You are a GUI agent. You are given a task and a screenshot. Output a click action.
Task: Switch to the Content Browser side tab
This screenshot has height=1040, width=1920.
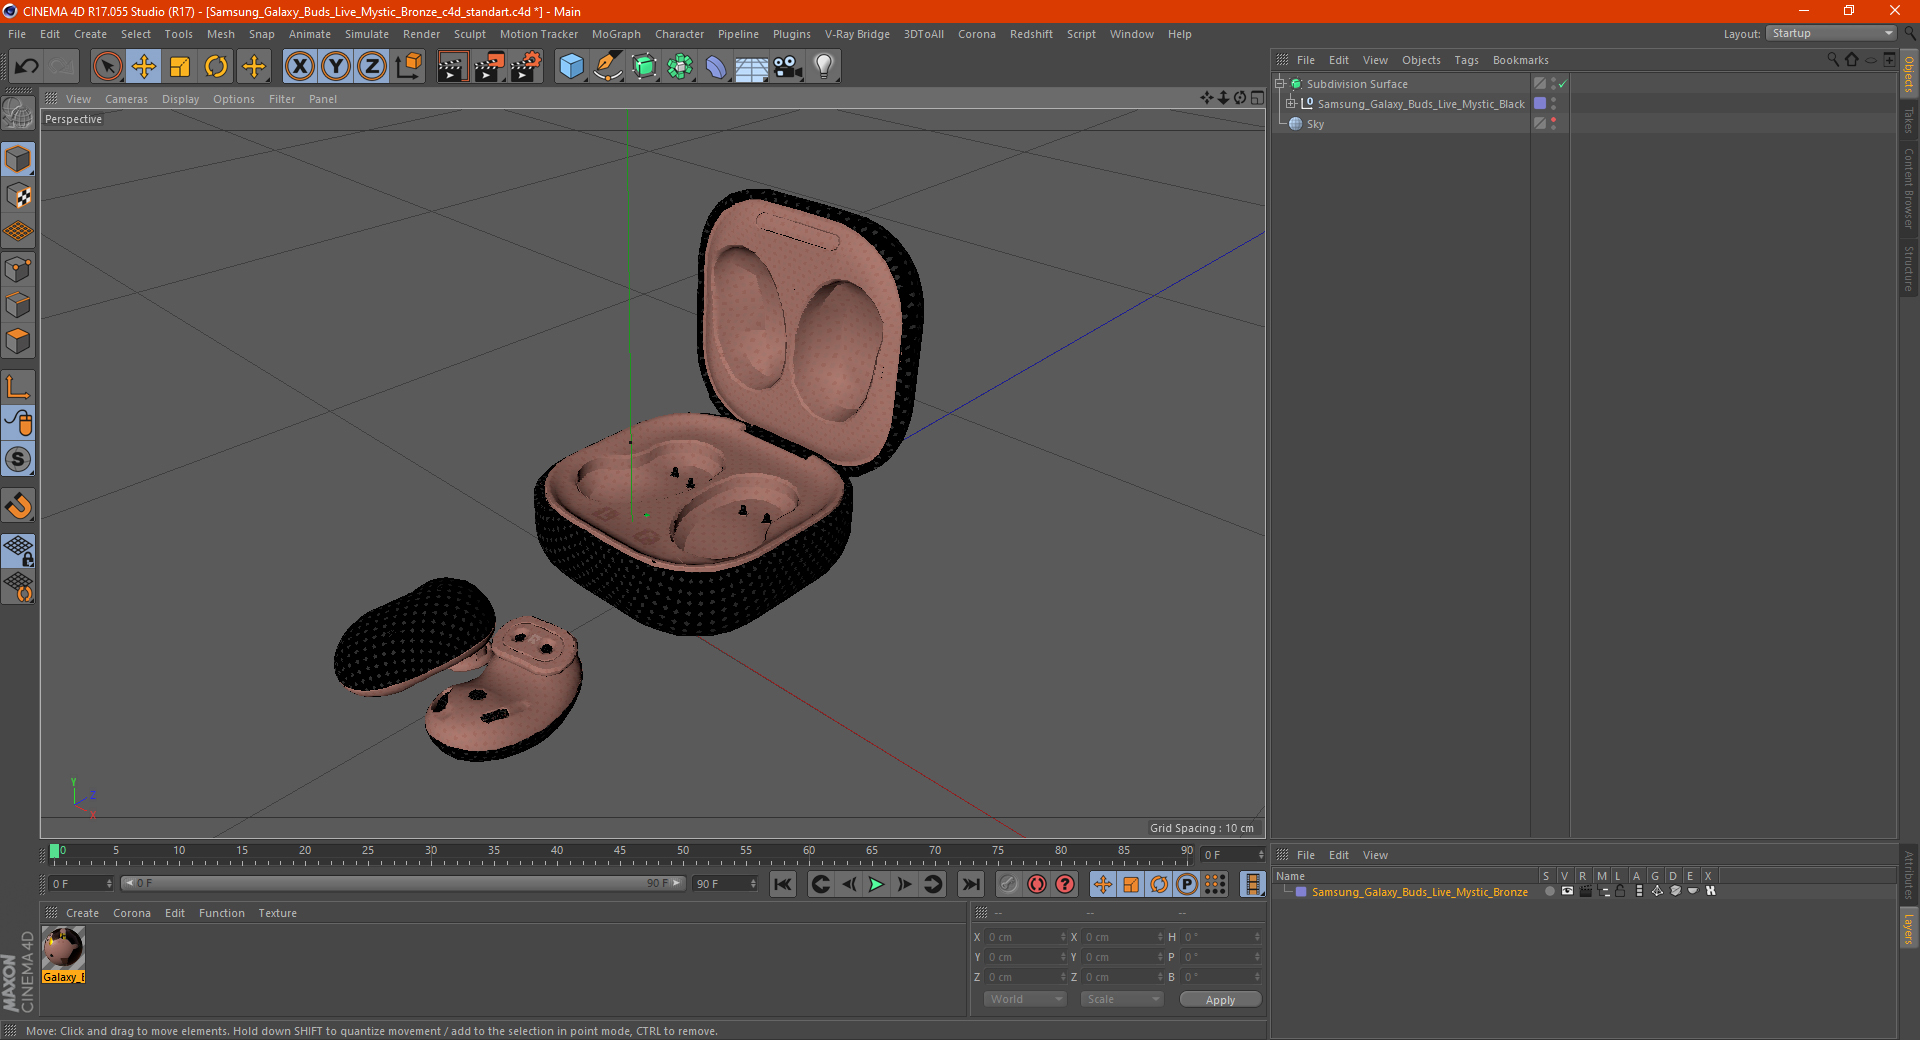pos(1908,188)
